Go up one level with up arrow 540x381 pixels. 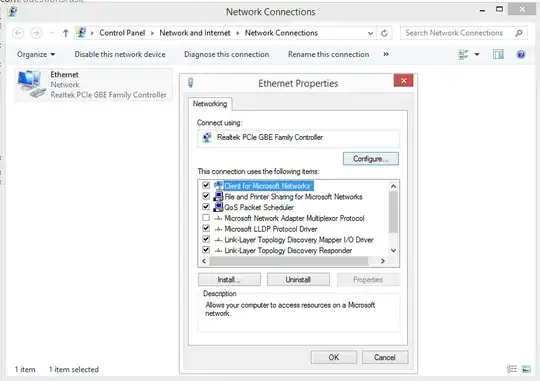(x=65, y=33)
